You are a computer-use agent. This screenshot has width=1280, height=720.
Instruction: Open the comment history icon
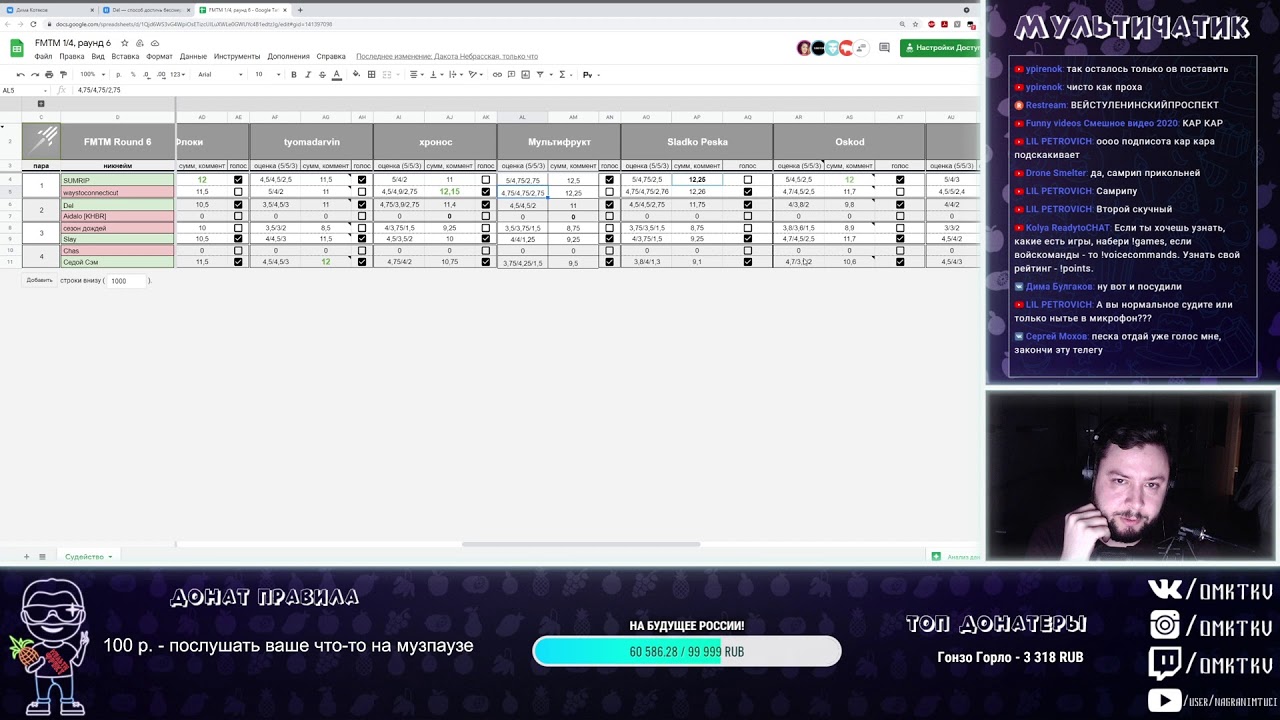[x=884, y=47]
